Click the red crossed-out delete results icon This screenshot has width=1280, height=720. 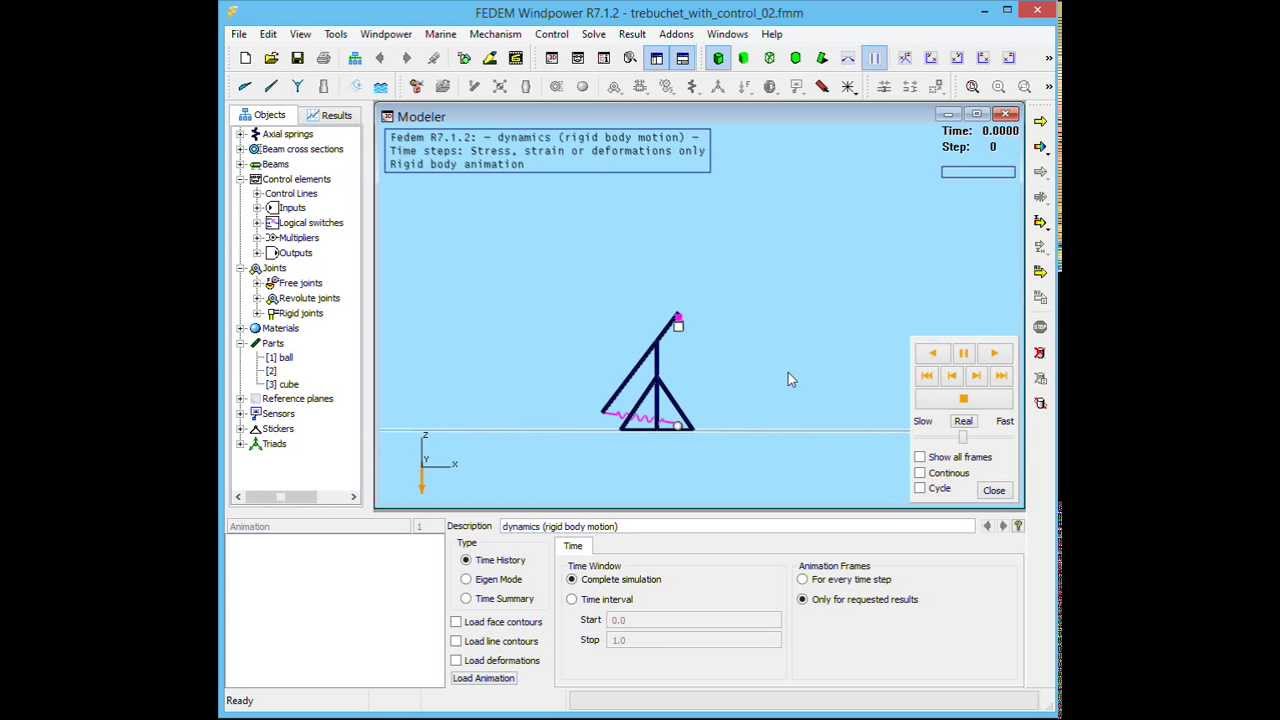click(x=1040, y=352)
